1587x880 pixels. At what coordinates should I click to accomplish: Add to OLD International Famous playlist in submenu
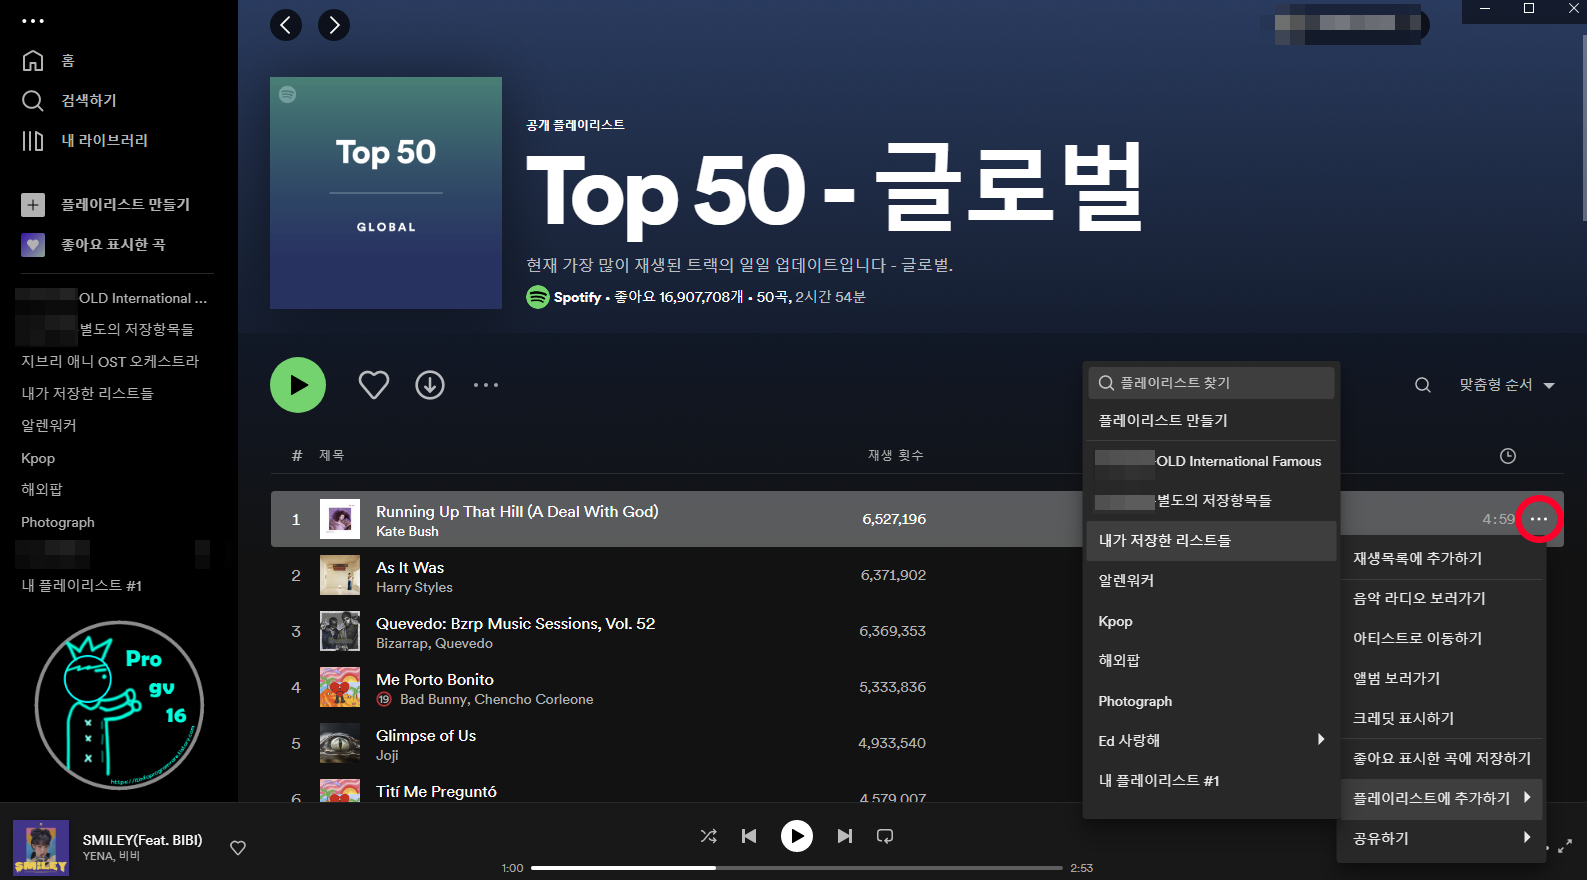(1211, 461)
